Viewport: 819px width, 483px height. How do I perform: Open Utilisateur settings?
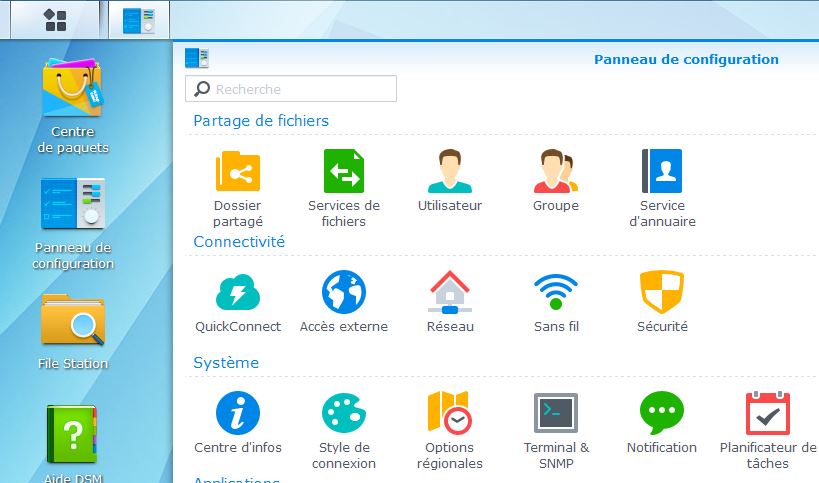point(450,181)
